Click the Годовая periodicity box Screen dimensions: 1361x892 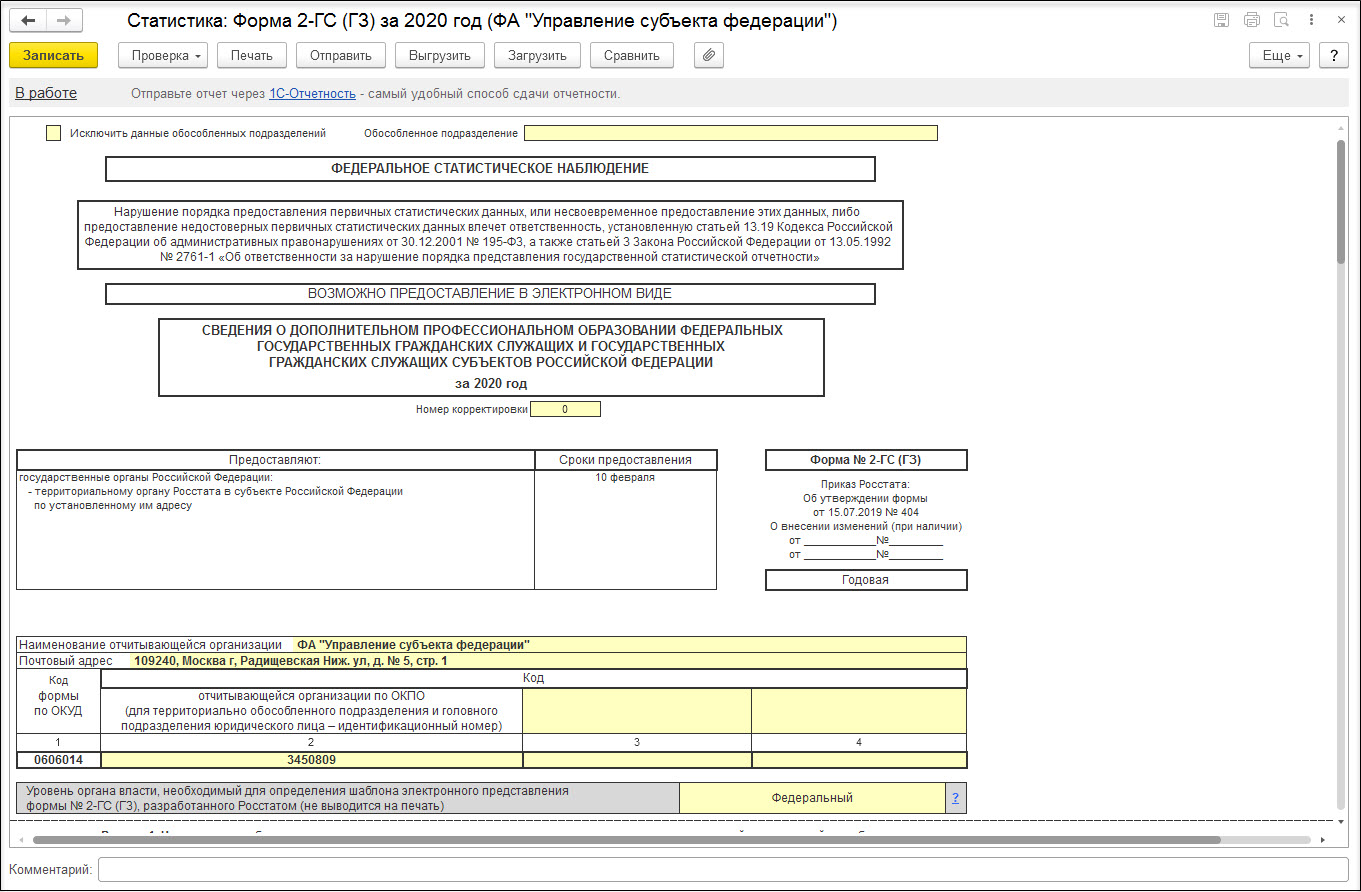point(866,580)
